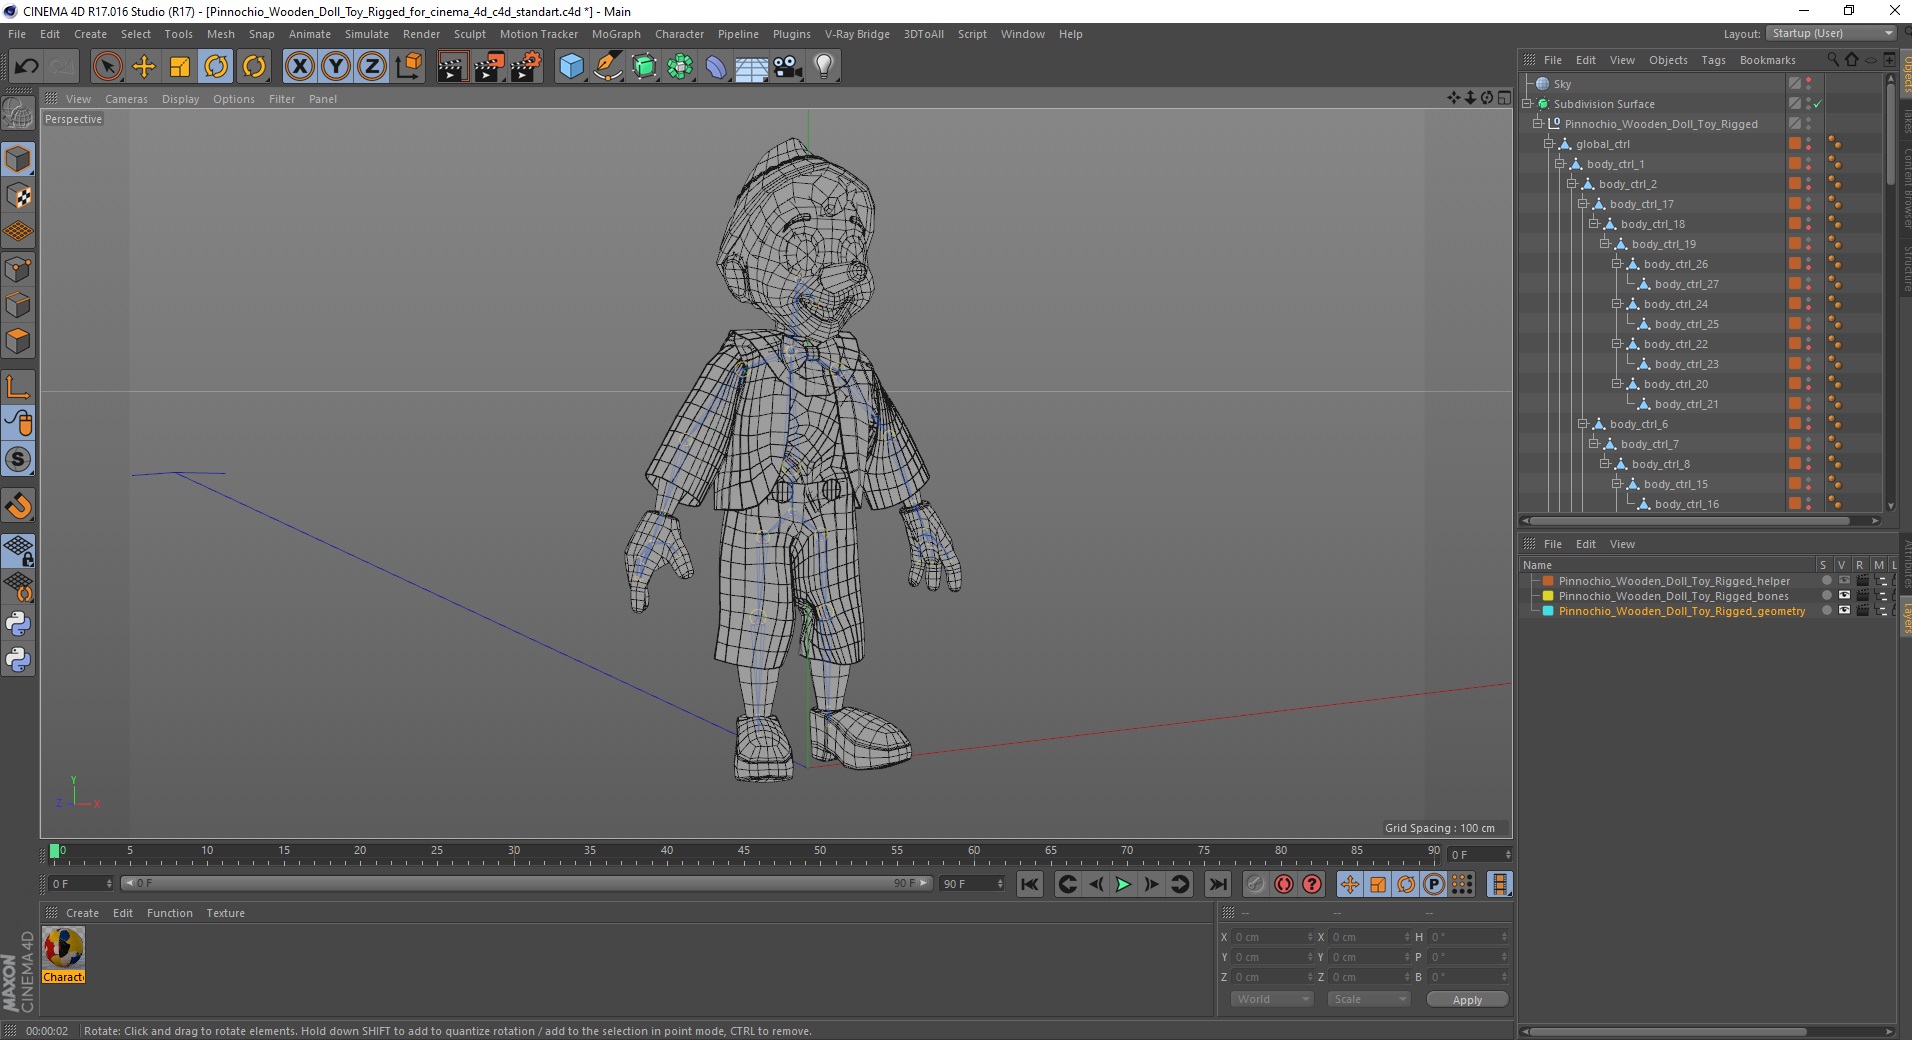Open World coordinate dropdown

(1271, 999)
